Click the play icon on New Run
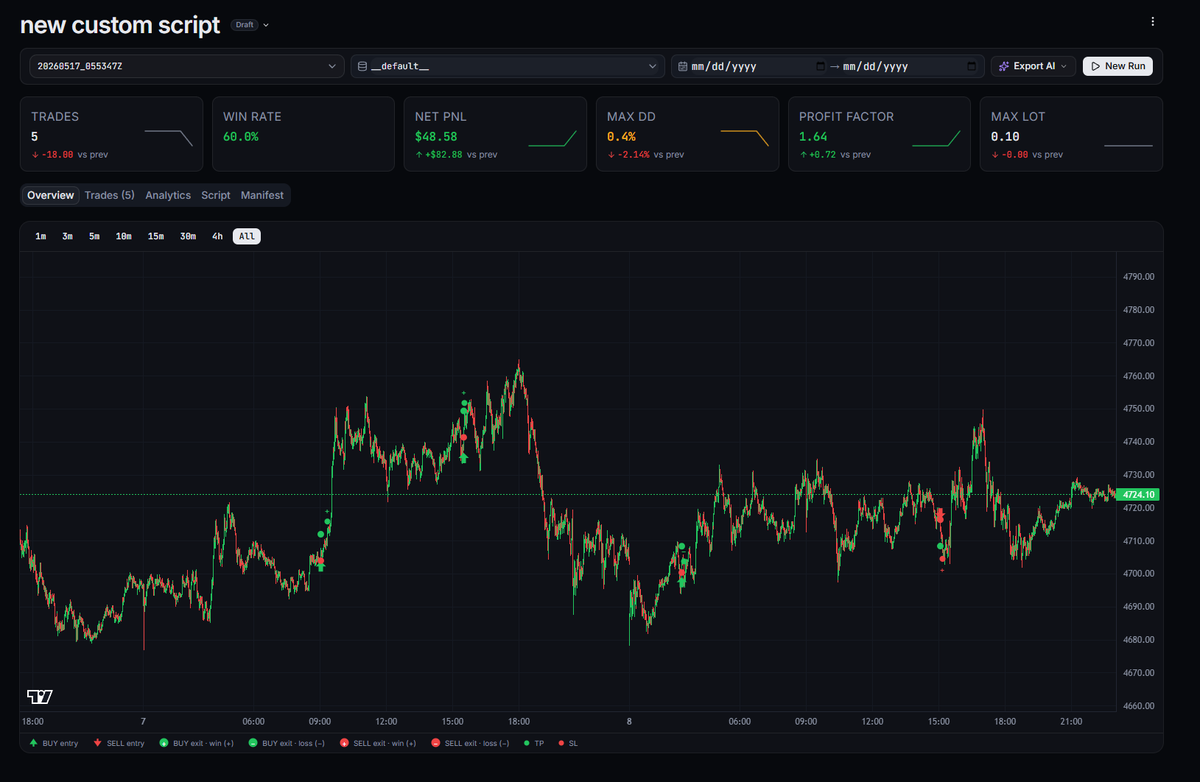 tap(1095, 66)
